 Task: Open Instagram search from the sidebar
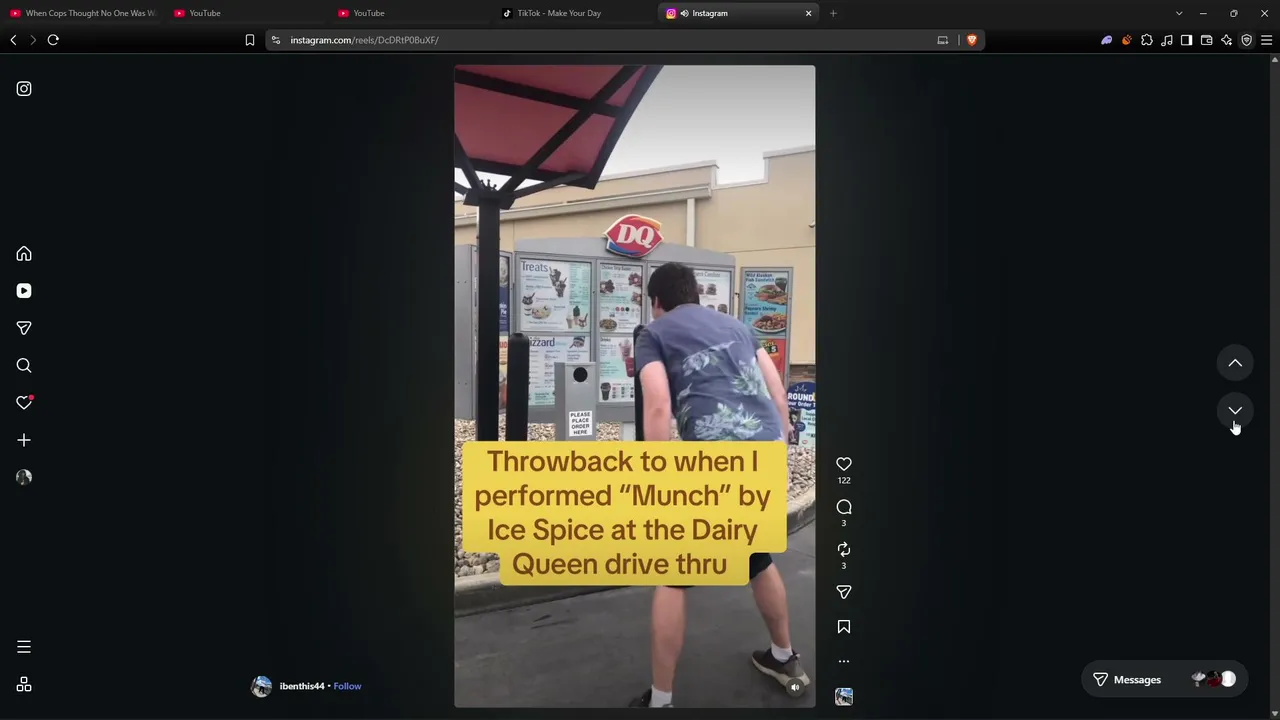[24, 366]
